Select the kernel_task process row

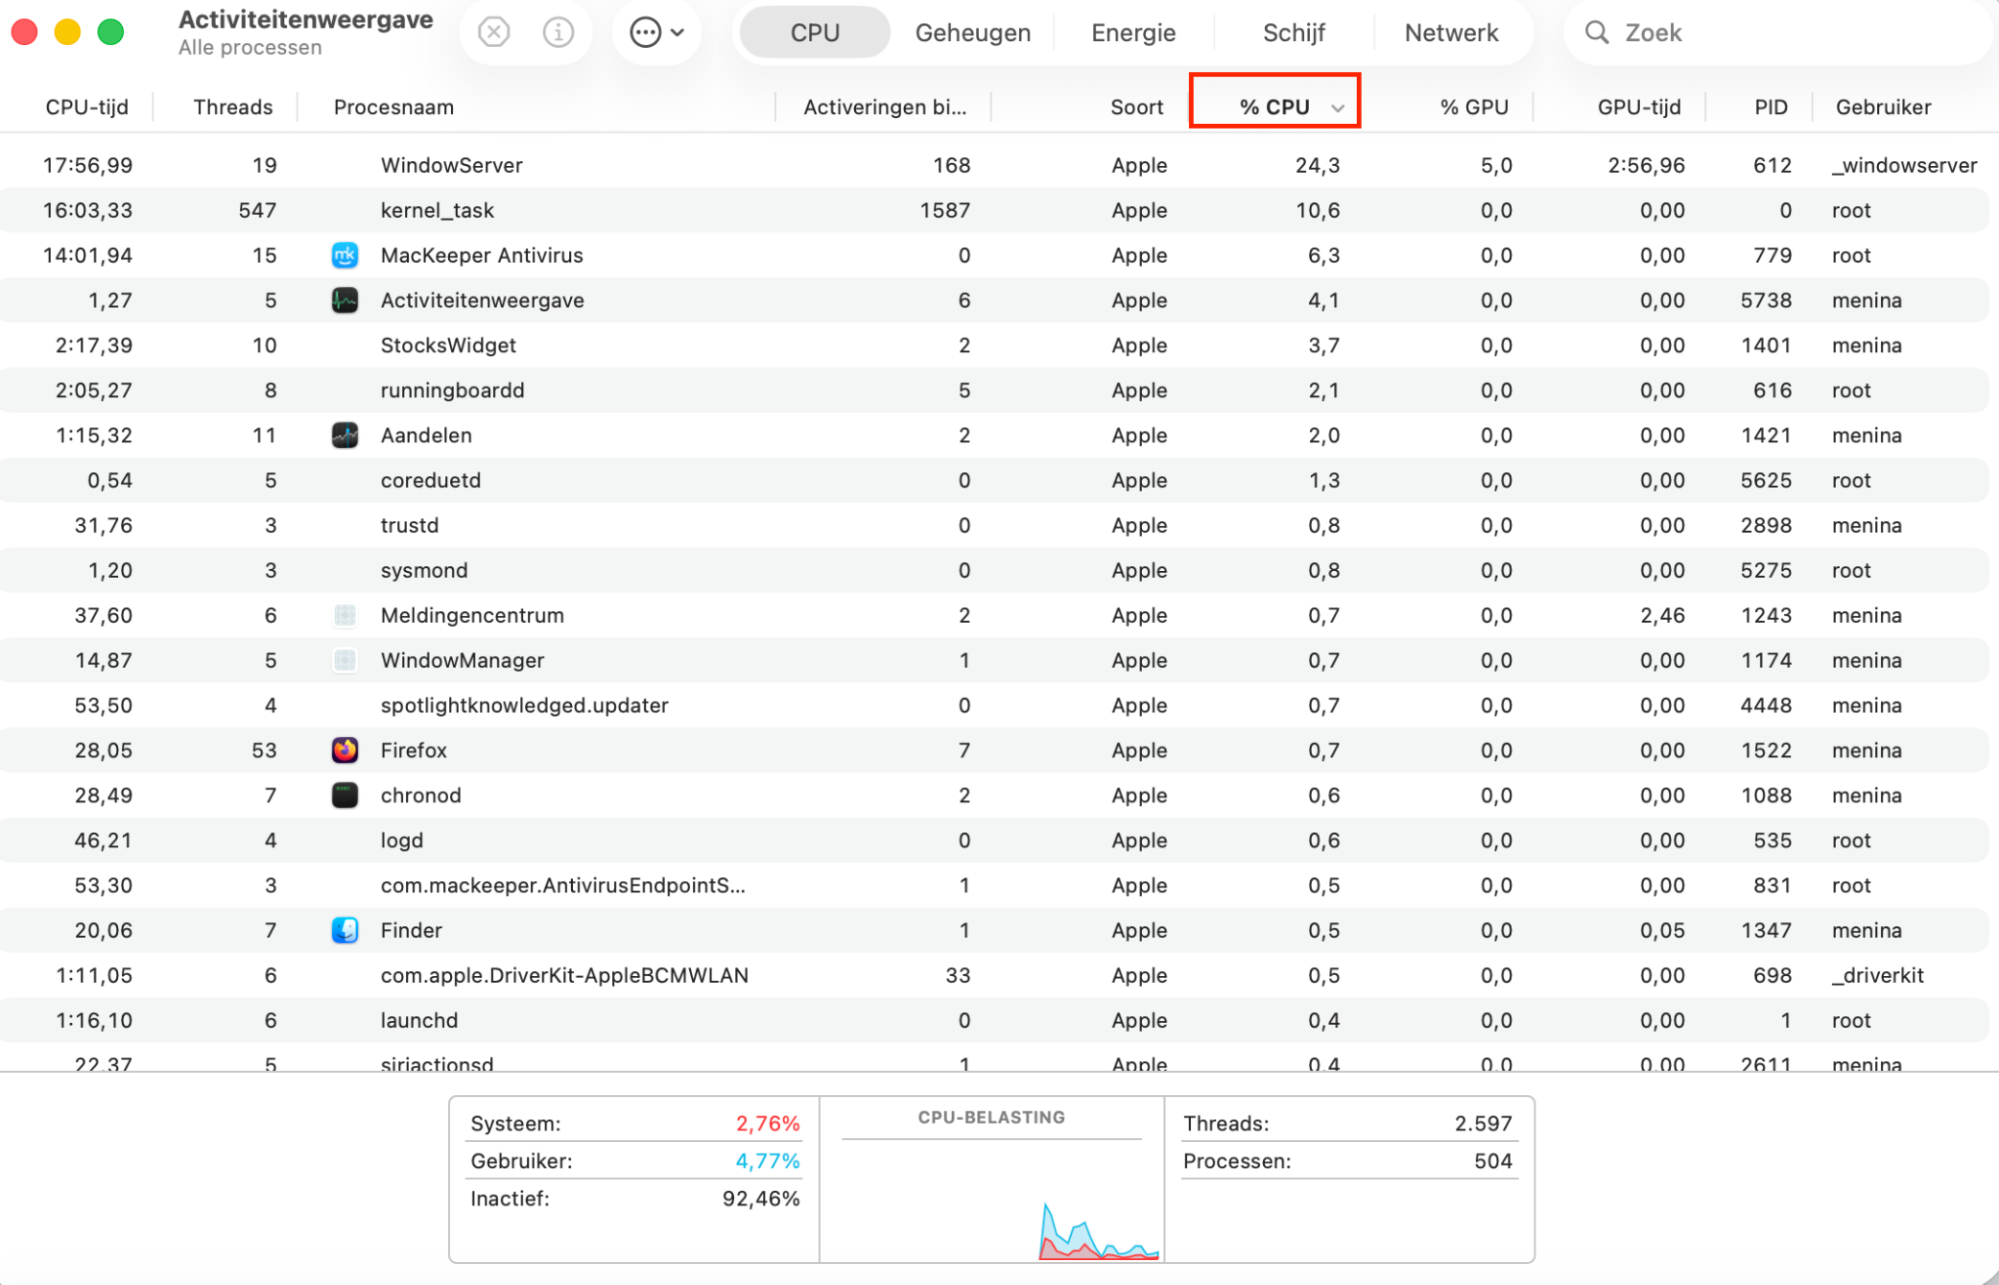click(x=994, y=210)
